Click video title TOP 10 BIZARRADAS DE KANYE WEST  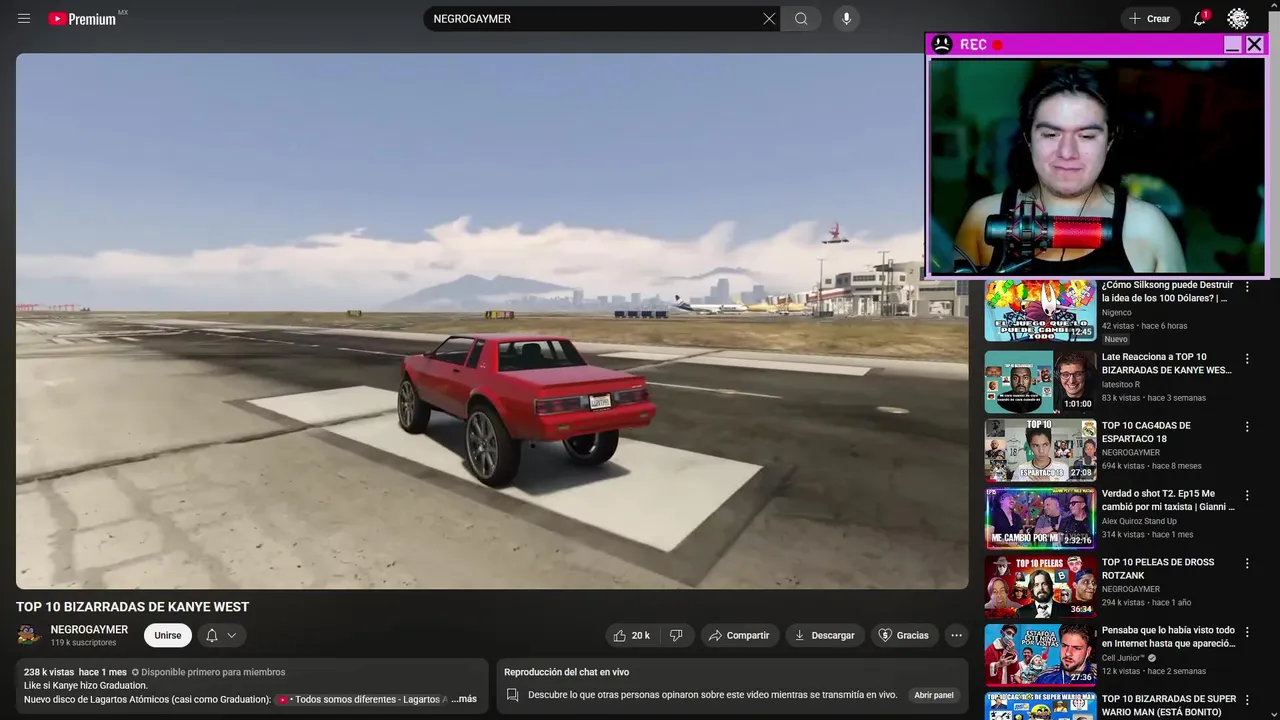(132, 607)
